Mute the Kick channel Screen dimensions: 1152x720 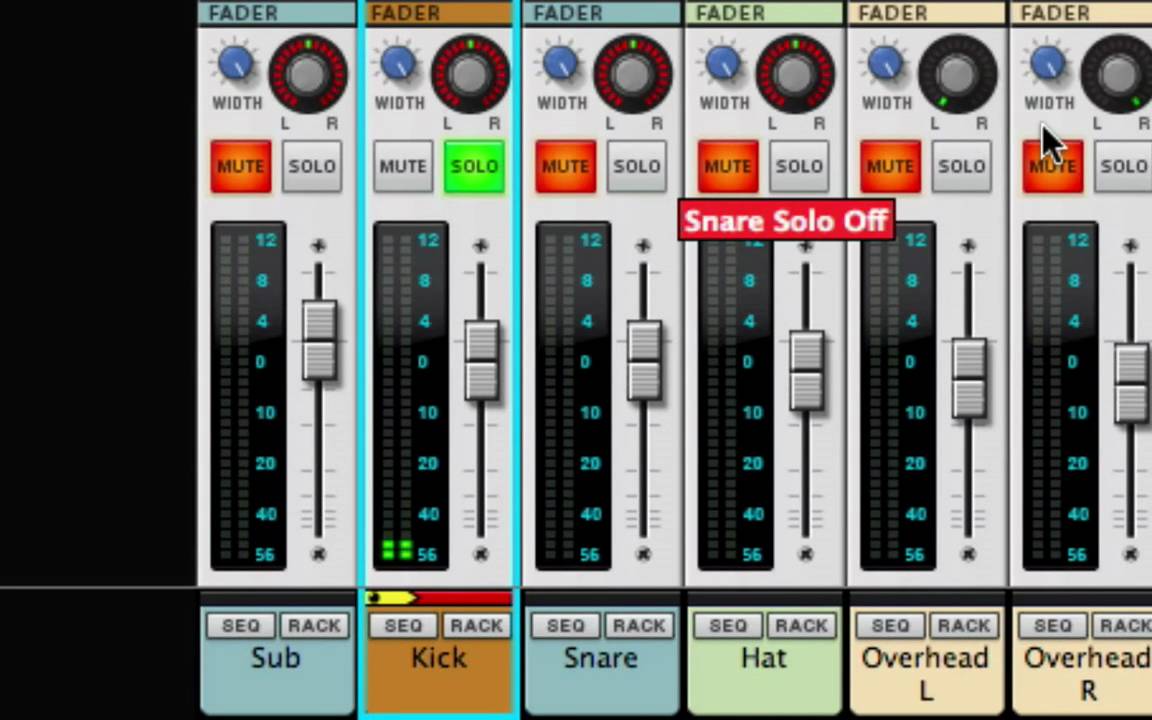pos(403,167)
